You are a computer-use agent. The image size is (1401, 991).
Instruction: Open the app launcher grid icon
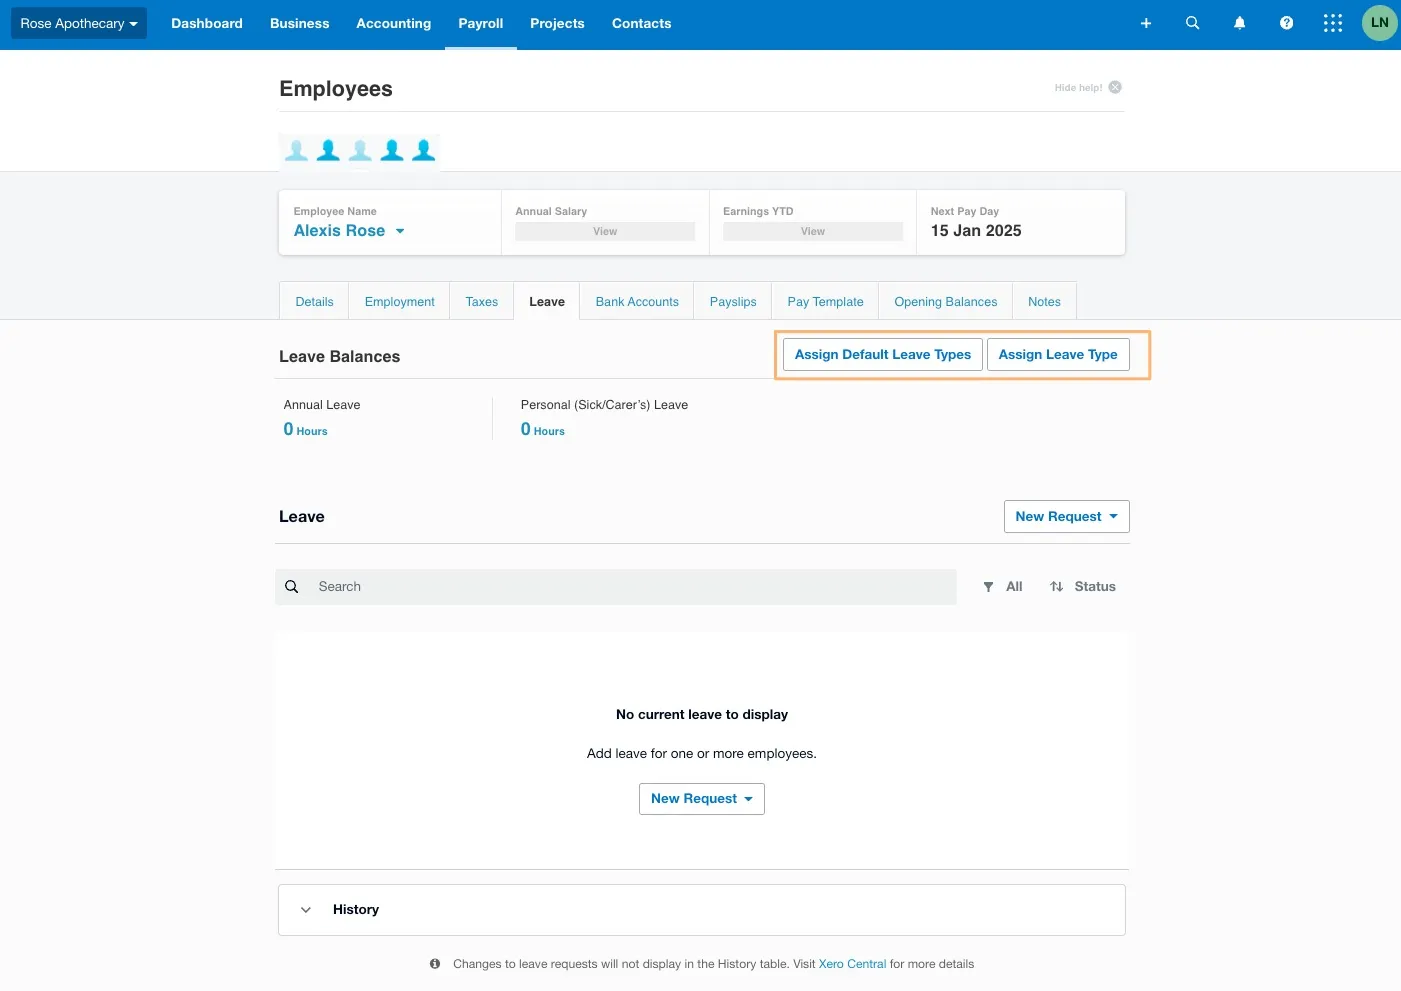(x=1333, y=23)
